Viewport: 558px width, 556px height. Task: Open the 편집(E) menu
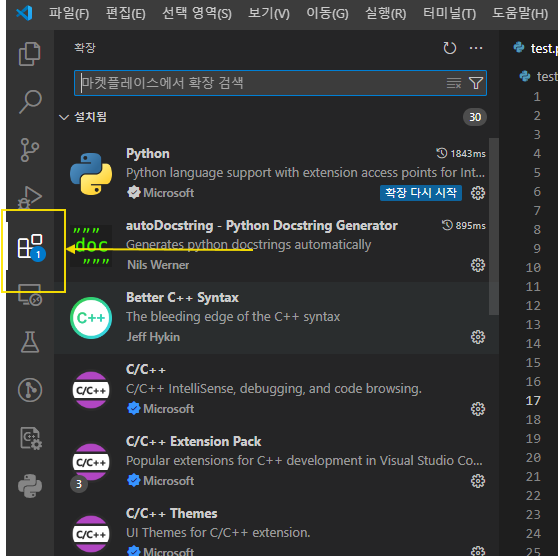point(126,14)
